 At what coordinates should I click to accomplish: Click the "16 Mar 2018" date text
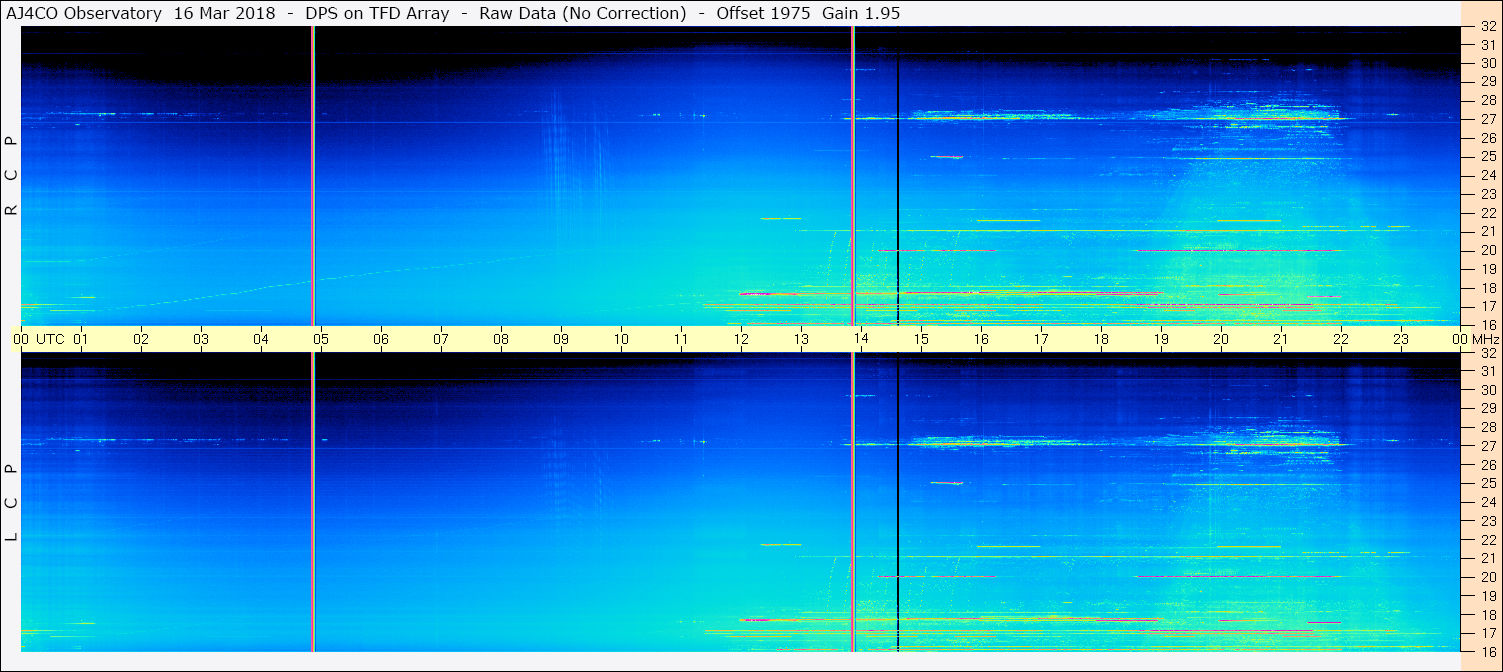(224, 13)
